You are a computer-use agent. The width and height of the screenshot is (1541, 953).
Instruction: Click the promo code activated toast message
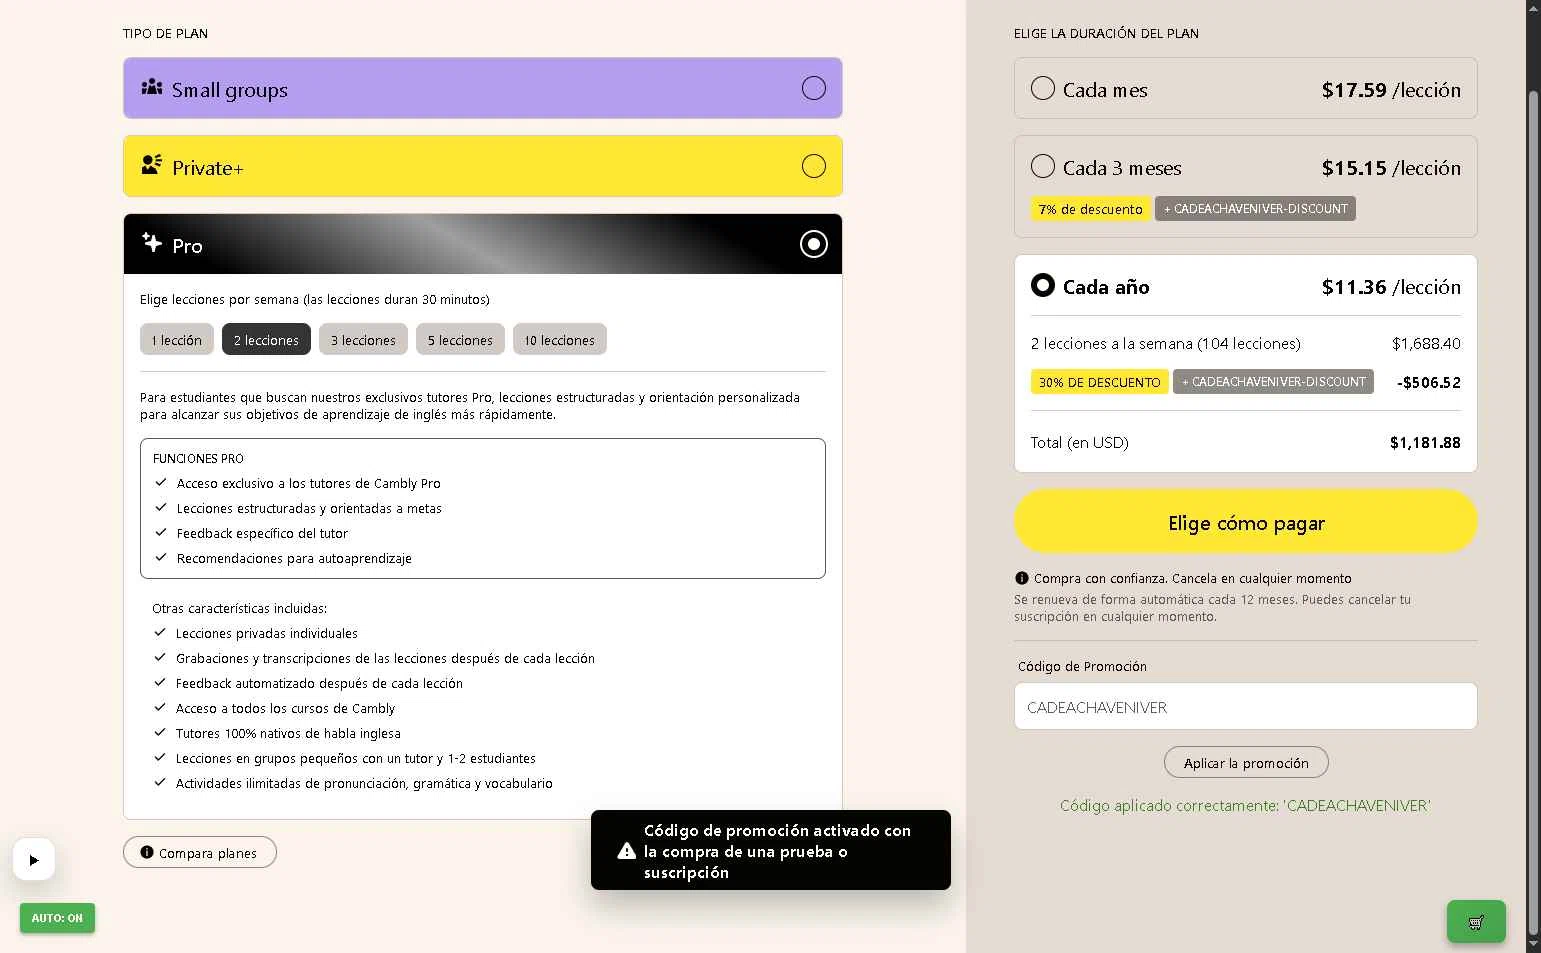(771, 850)
